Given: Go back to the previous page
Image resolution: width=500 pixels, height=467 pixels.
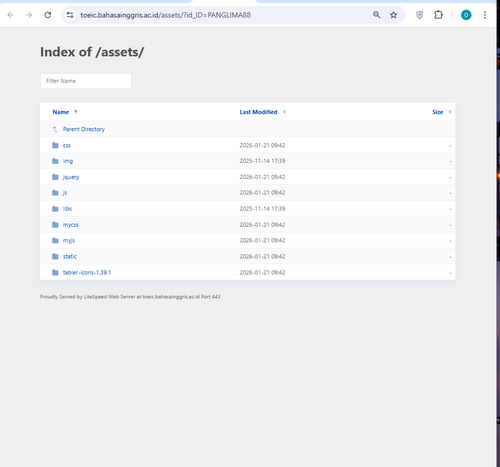Looking at the screenshot, I should coord(10,15).
